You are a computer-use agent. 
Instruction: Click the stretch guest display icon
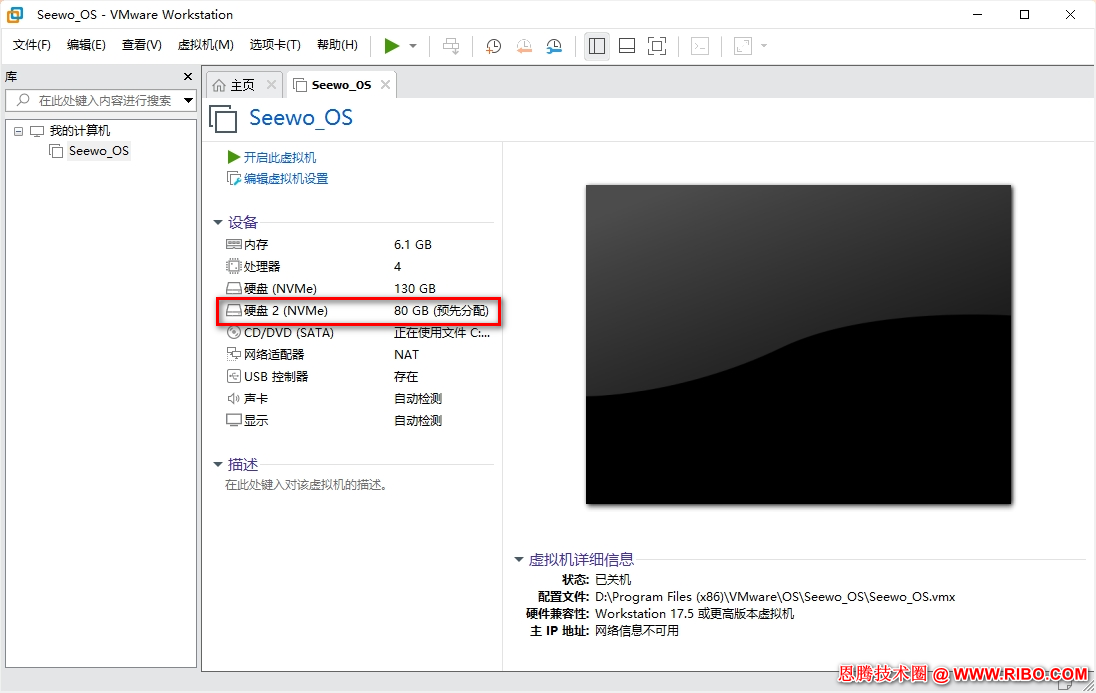[x=742, y=46]
